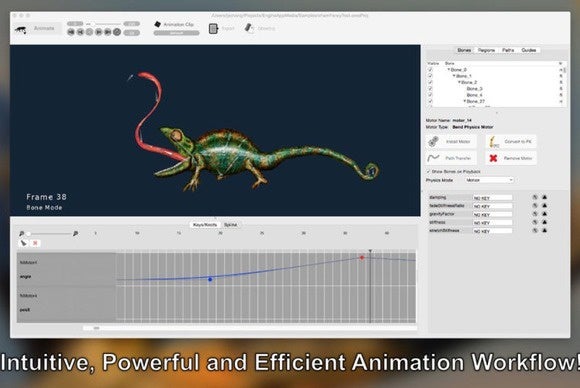Click the timeline zoom slider
Viewport: 580px width, 388px height.
coord(48,233)
